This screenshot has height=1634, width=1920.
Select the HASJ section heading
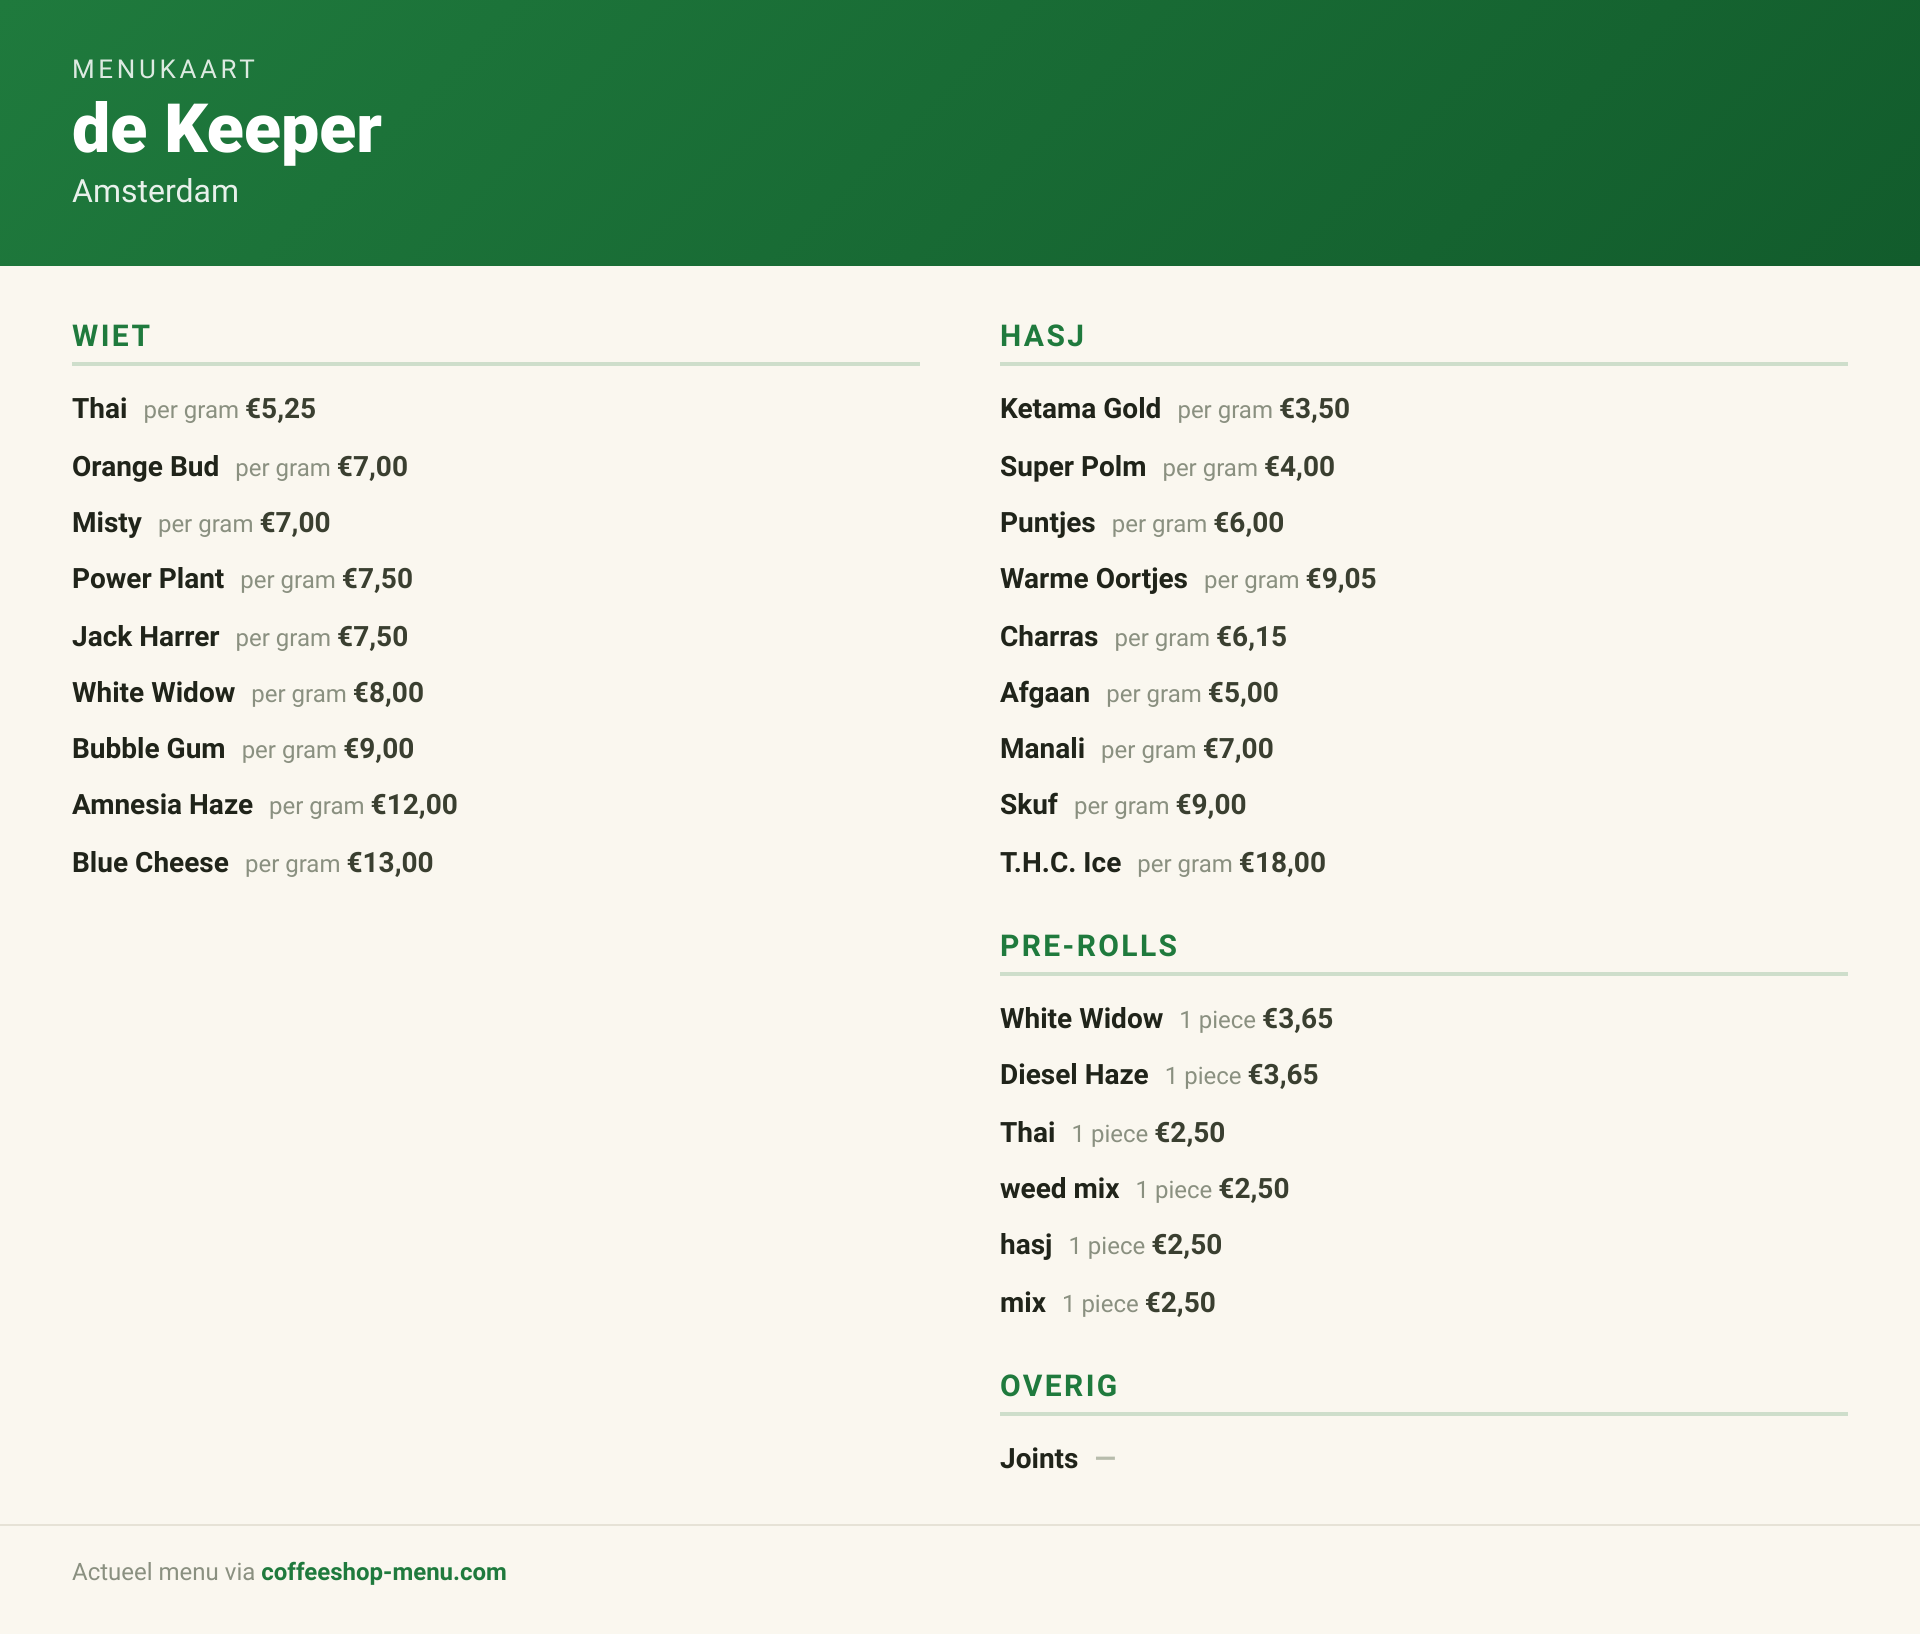pos(1042,336)
